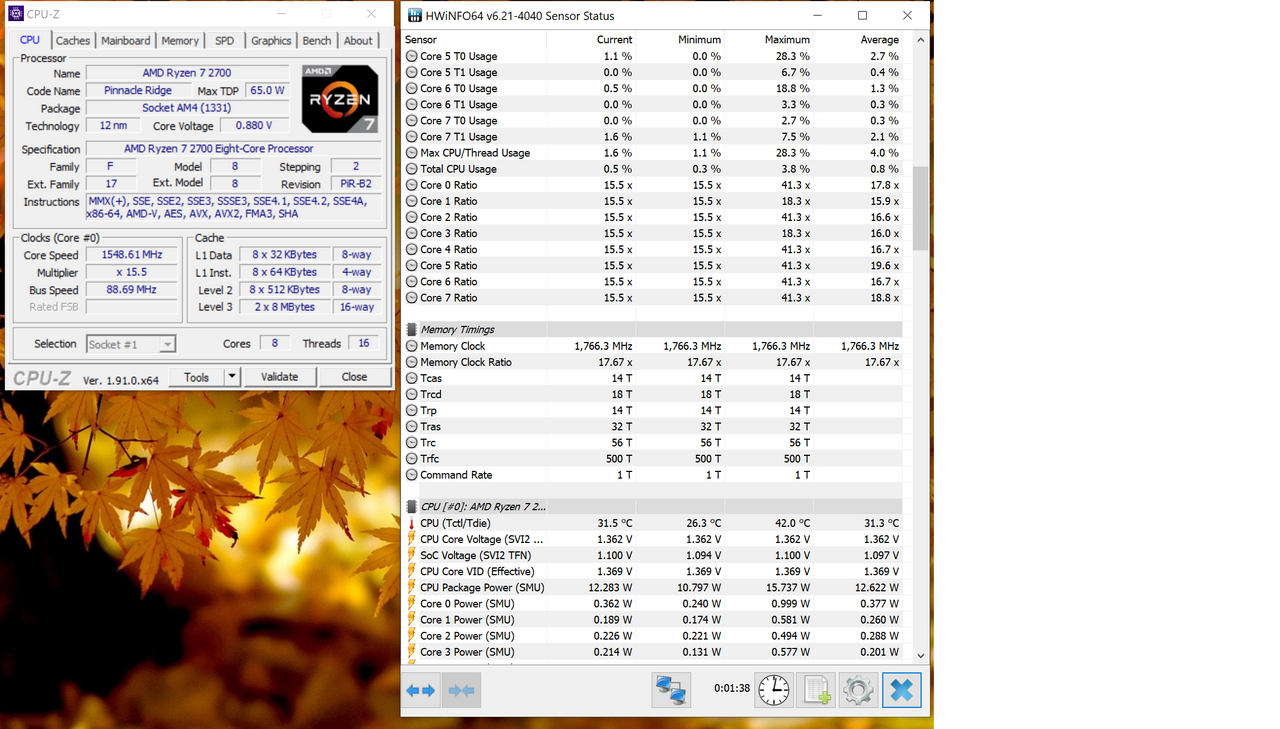Screen dimensions: 1280x729
Task: Click the bolt icon beside Core 0 Power
Action: click(x=411, y=604)
